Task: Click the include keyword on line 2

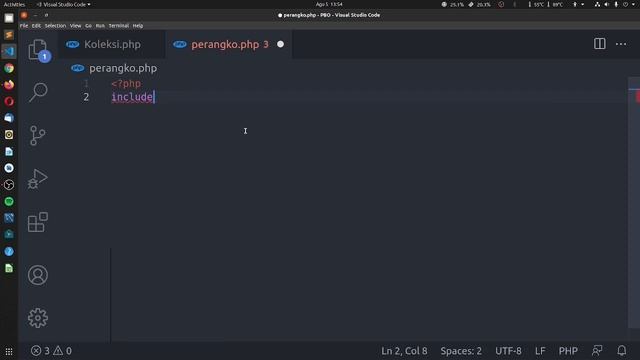Action: [132, 97]
